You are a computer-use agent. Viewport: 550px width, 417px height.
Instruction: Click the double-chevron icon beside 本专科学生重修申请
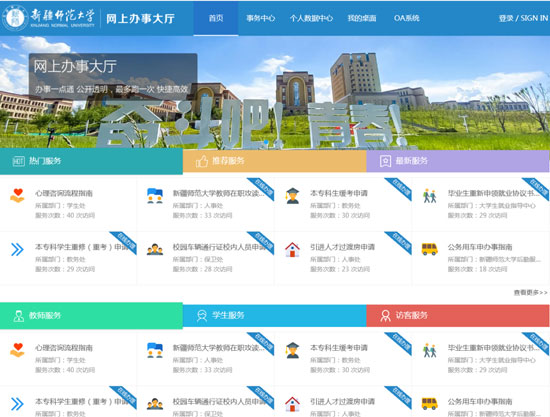tap(17, 249)
